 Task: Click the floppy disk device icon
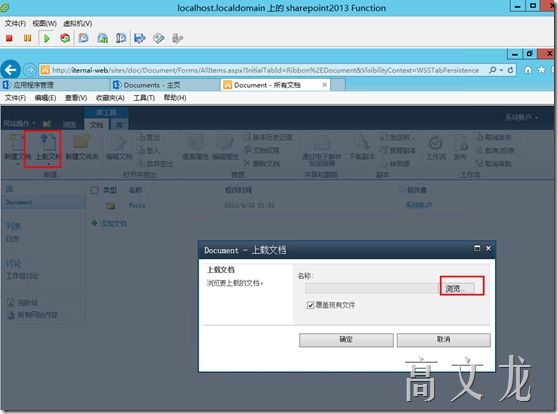tap(140, 38)
